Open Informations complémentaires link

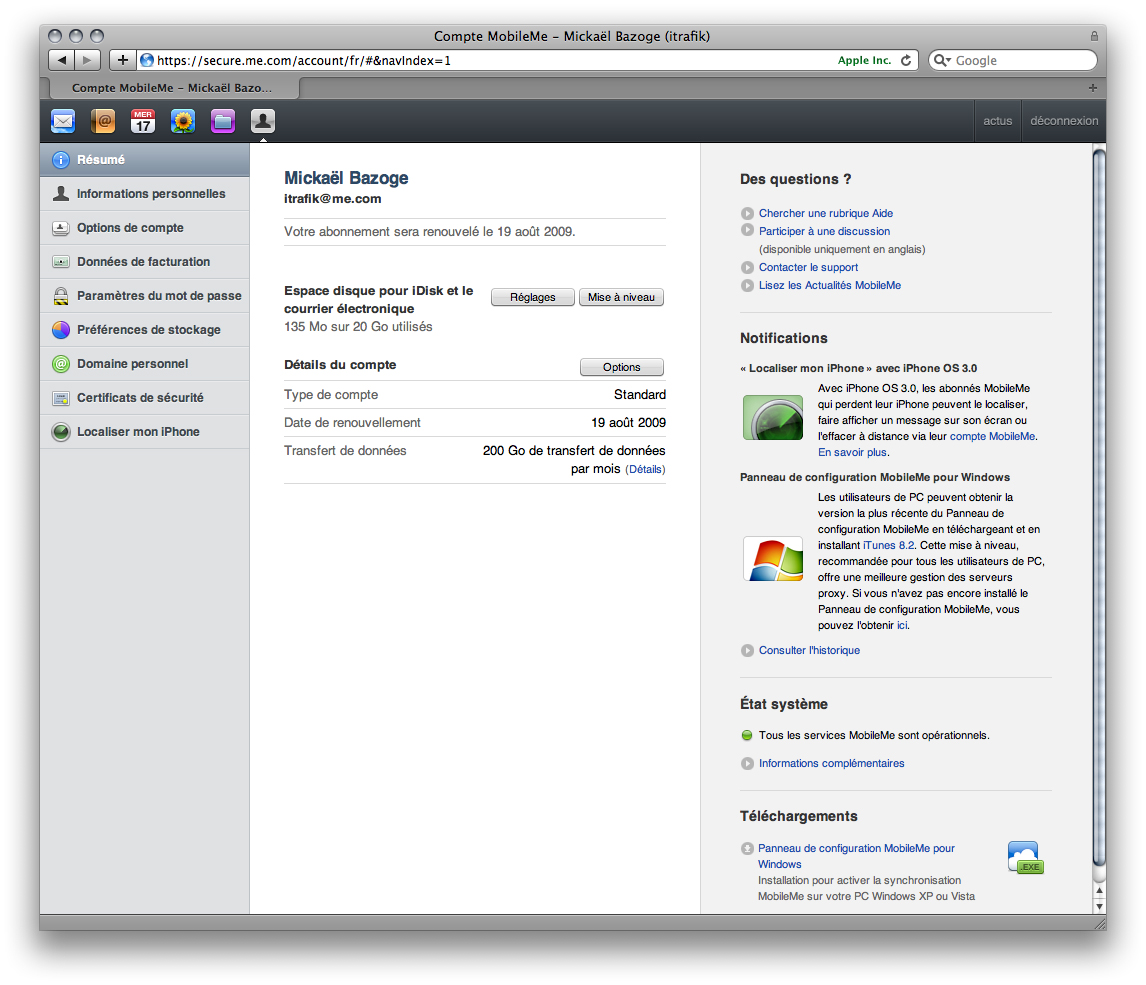tap(832, 764)
